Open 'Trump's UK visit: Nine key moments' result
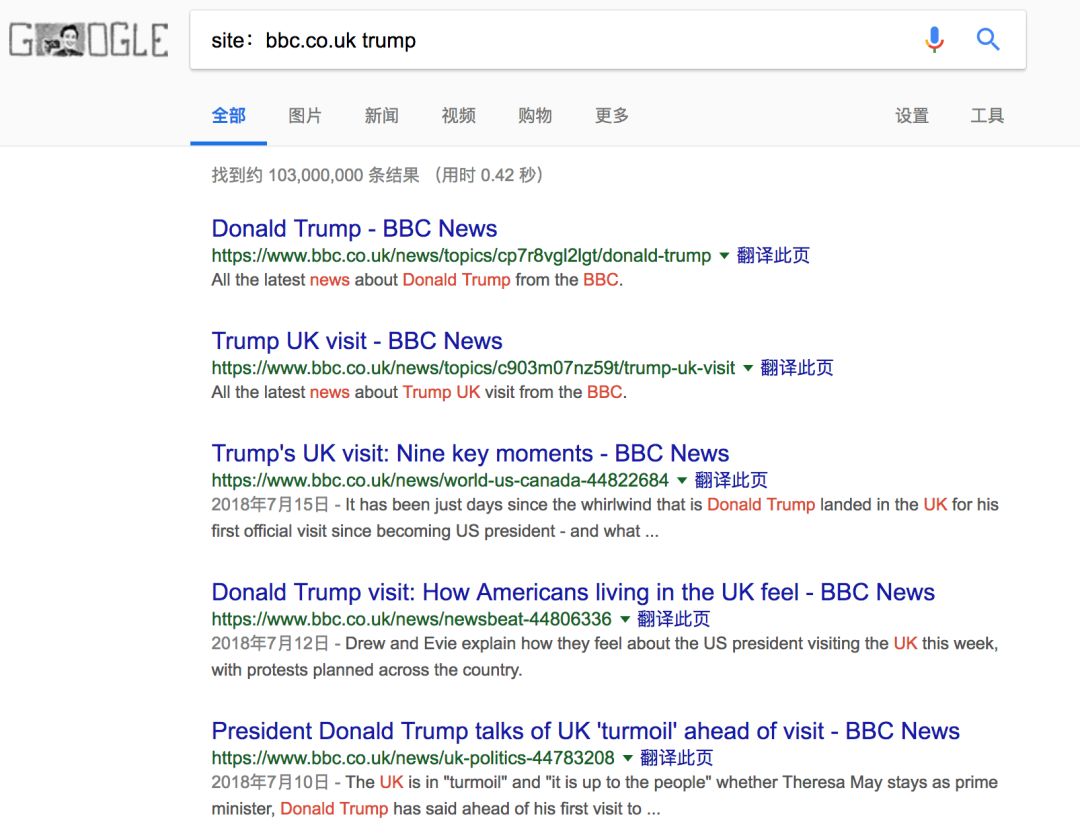 tap(470, 453)
